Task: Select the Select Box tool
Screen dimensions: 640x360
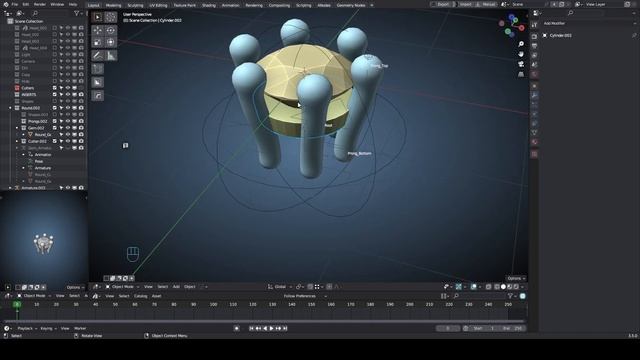Action: (98, 17)
